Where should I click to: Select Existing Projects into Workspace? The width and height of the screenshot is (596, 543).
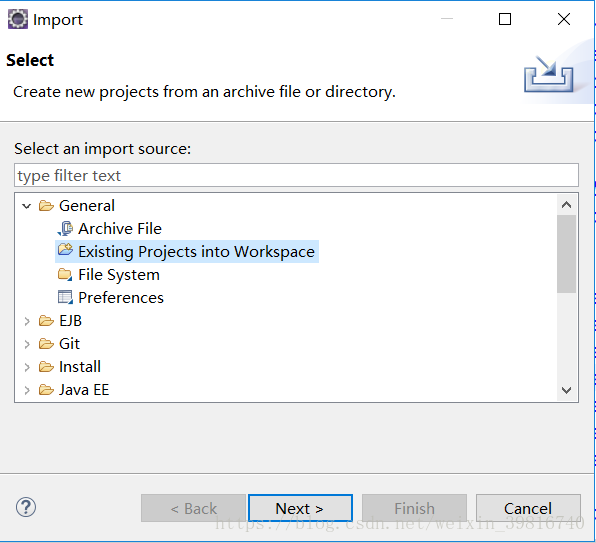pos(197,252)
